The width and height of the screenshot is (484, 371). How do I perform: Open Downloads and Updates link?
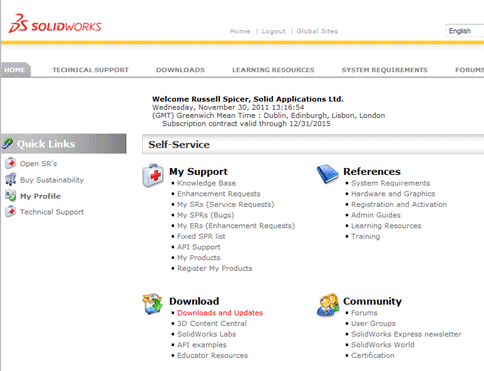coord(220,313)
